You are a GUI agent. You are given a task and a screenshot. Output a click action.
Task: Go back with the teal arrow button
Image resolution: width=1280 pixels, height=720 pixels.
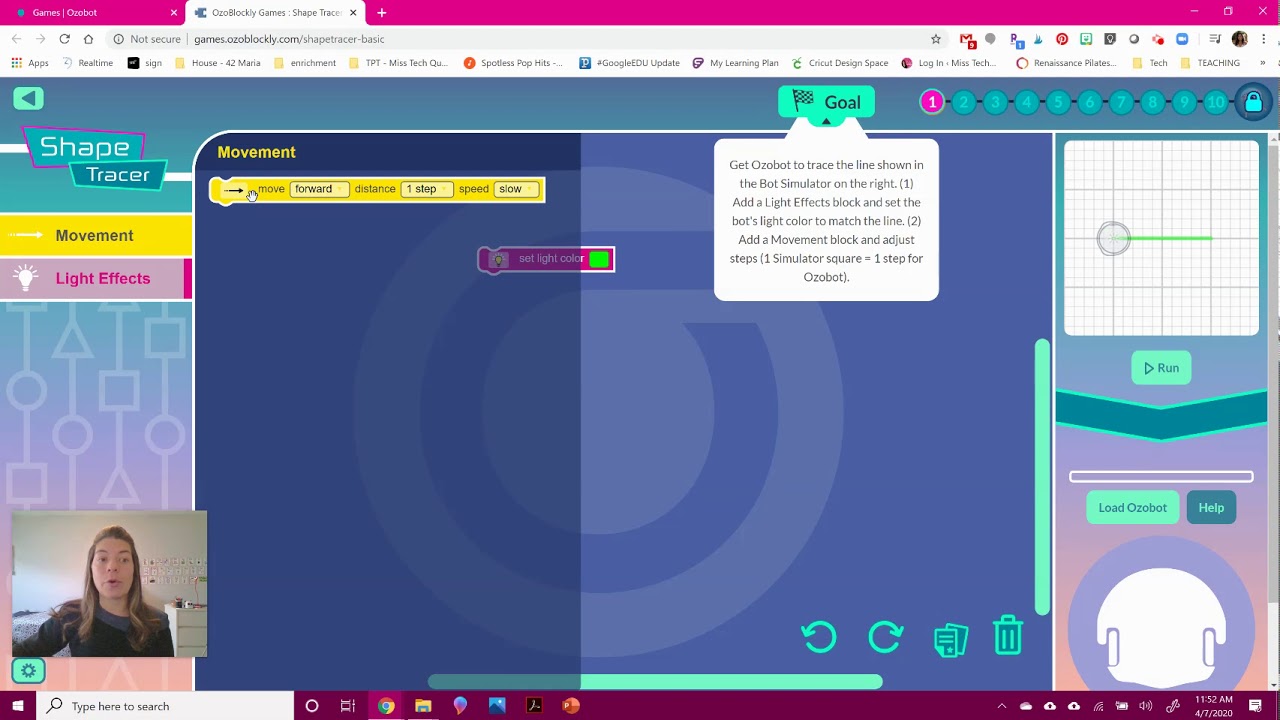28,98
